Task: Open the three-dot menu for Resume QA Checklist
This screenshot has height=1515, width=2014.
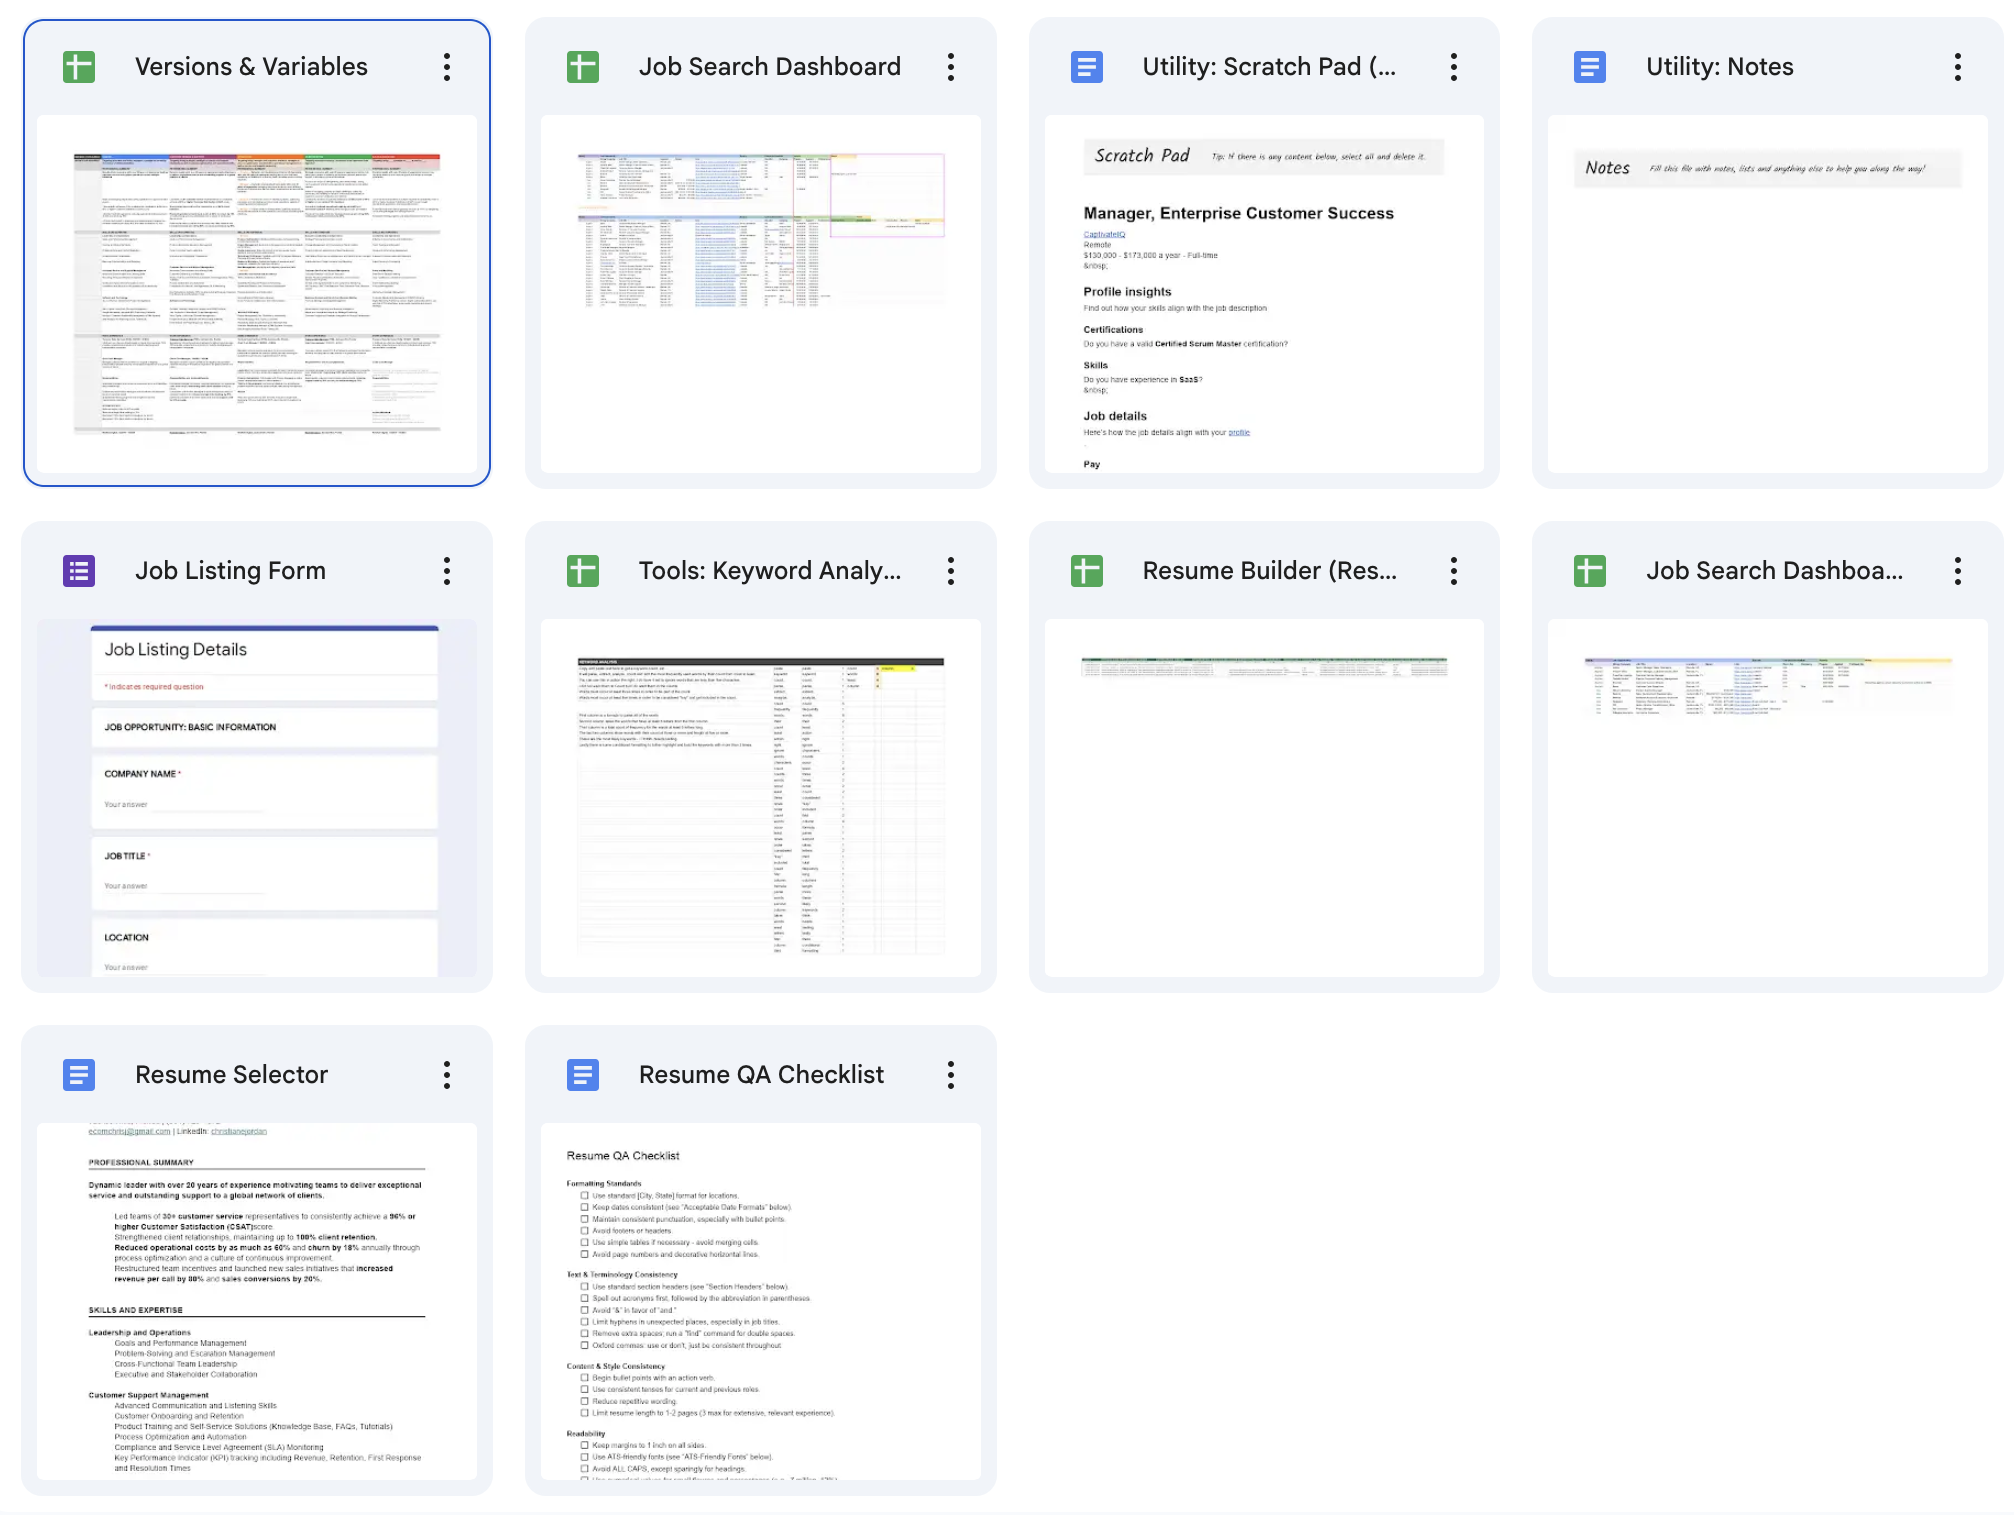Action: [x=951, y=1075]
